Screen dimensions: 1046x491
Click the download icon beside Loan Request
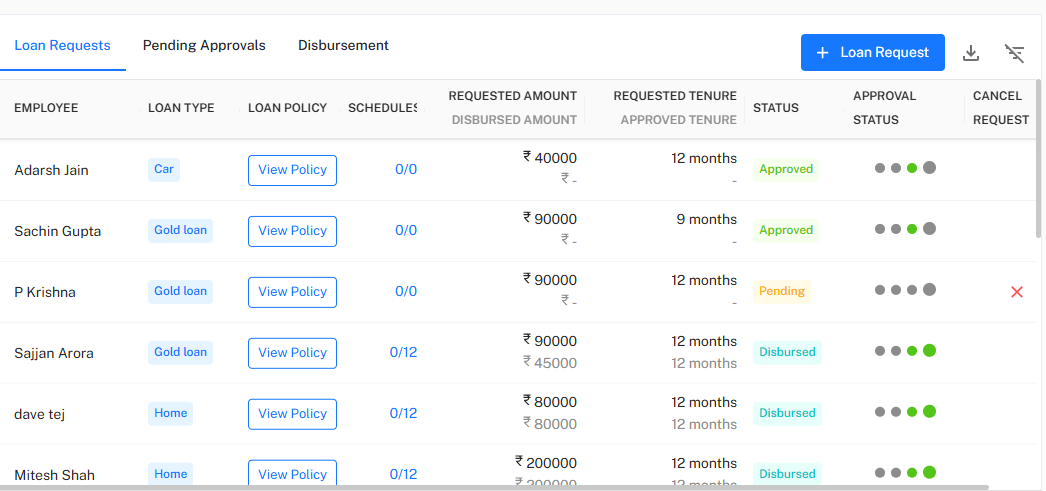(970, 53)
